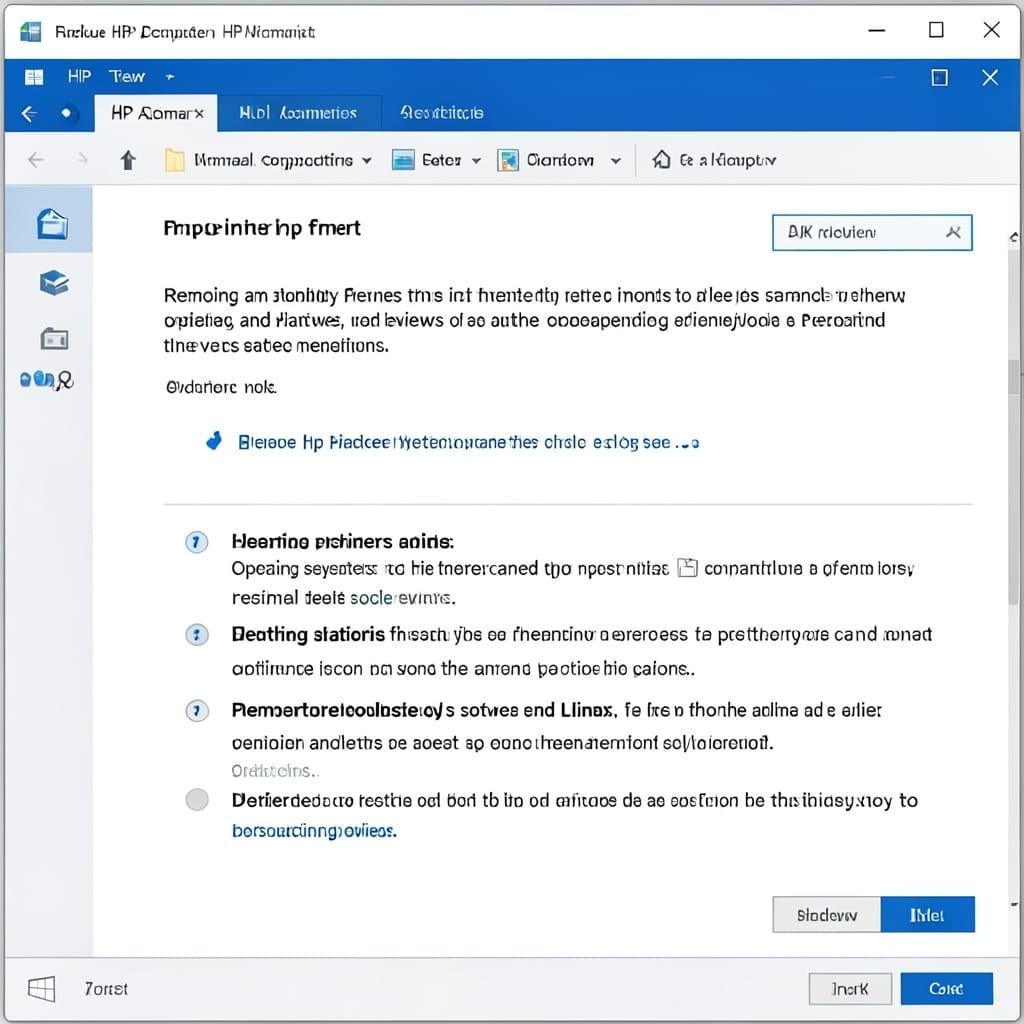Open the blue 'Bleaoe Hp Piadcee' link
Viewport: 1024px width, 1024px height.
[x=468, y=443]
